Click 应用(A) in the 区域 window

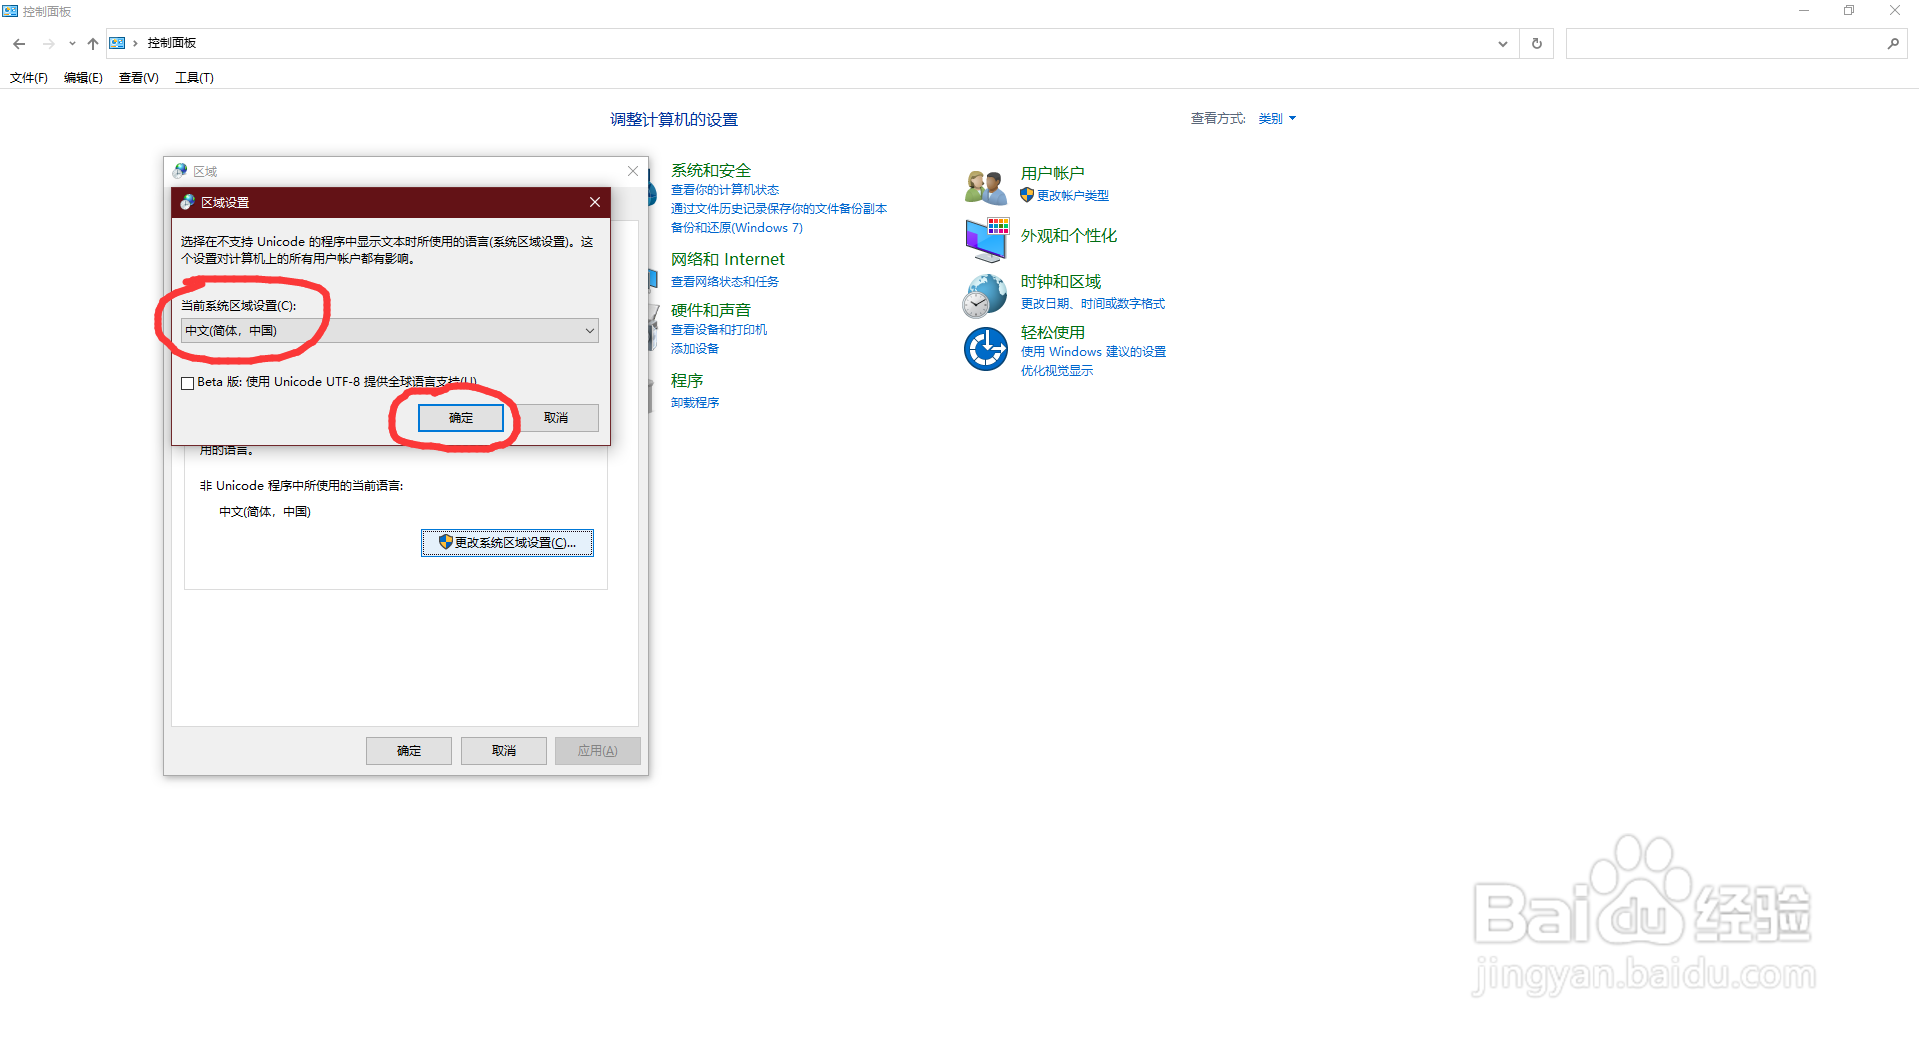pos(598,751)
